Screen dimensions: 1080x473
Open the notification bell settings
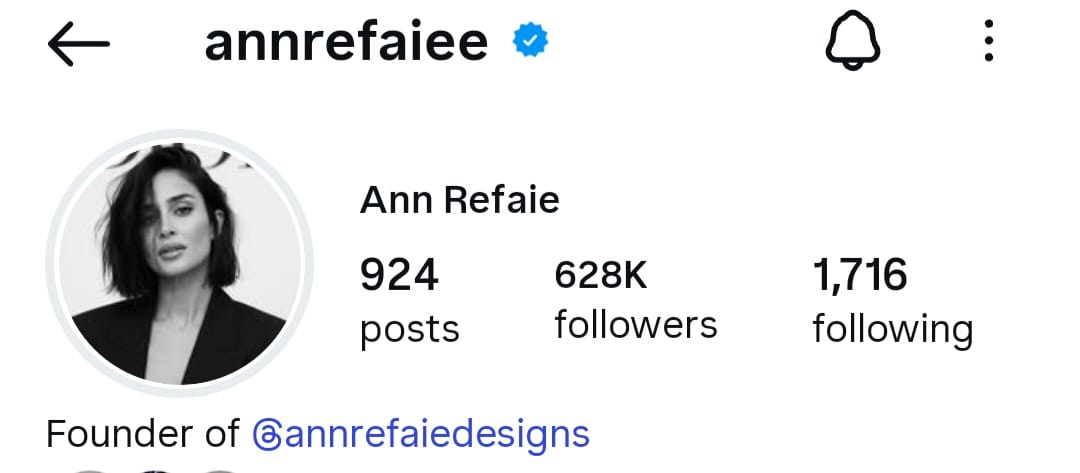[x=852, y=43]
